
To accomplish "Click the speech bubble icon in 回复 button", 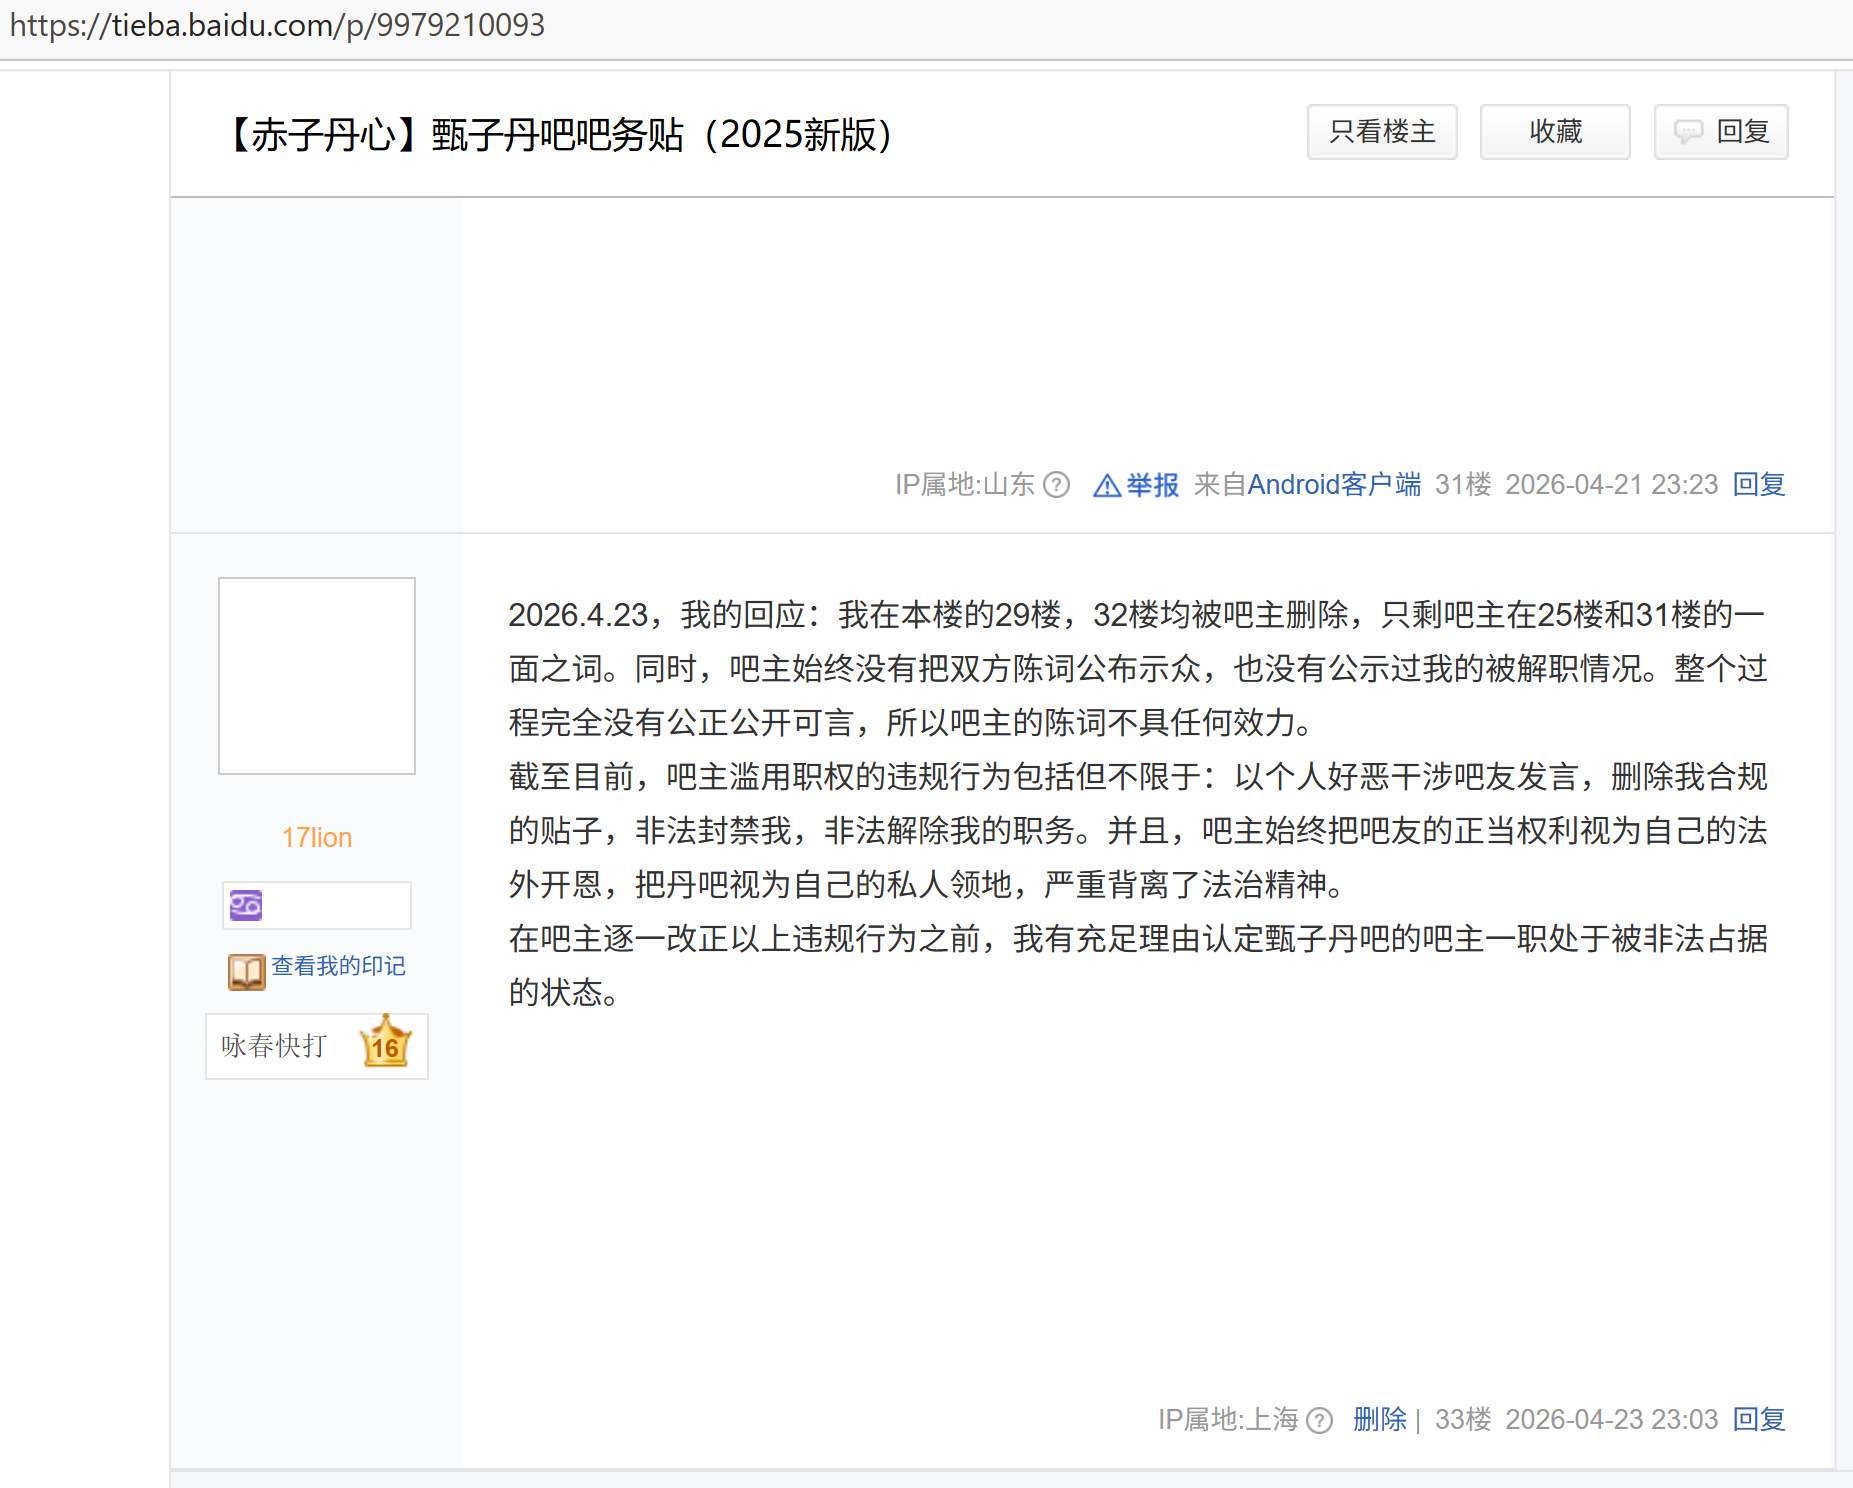I will [x=1689, y=132].
